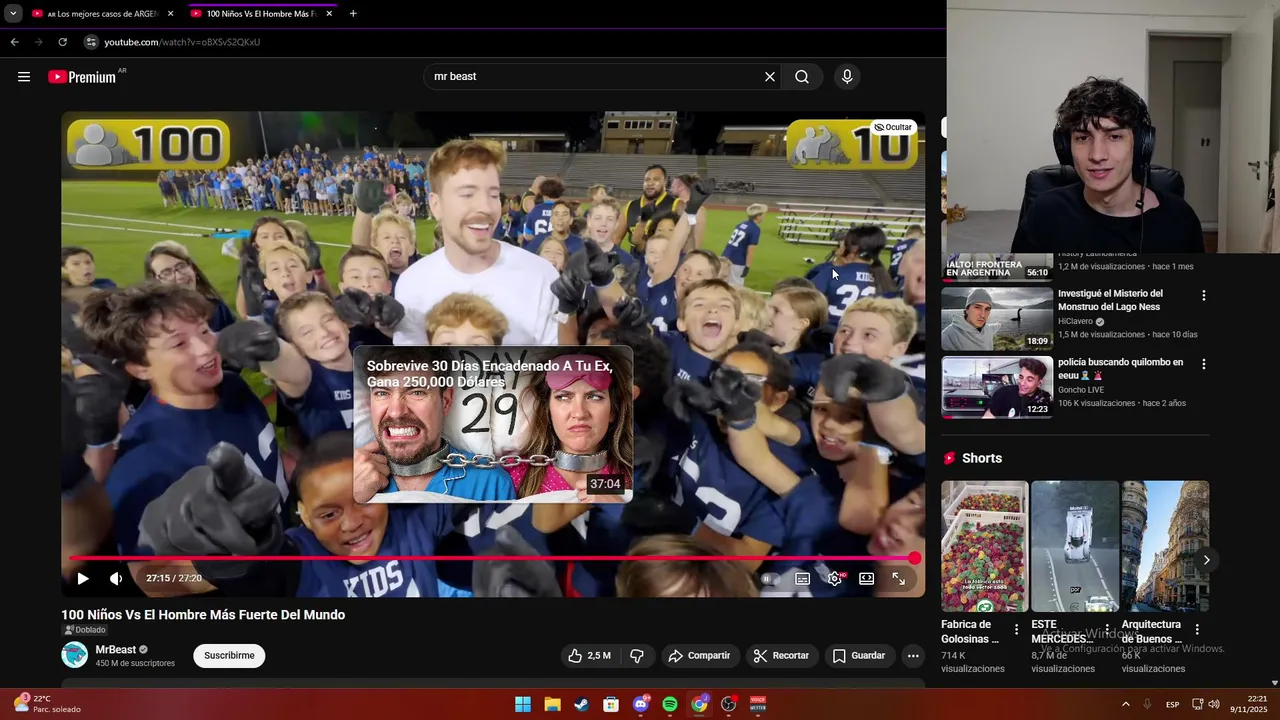Close the 'Los mejores casos' tab

tap(170, 14)
